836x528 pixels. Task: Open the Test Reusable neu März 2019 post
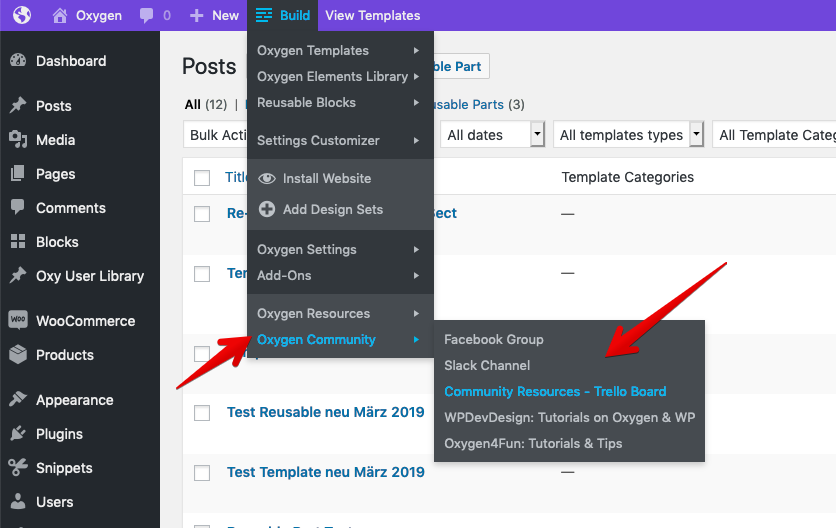tap(326, 412)
